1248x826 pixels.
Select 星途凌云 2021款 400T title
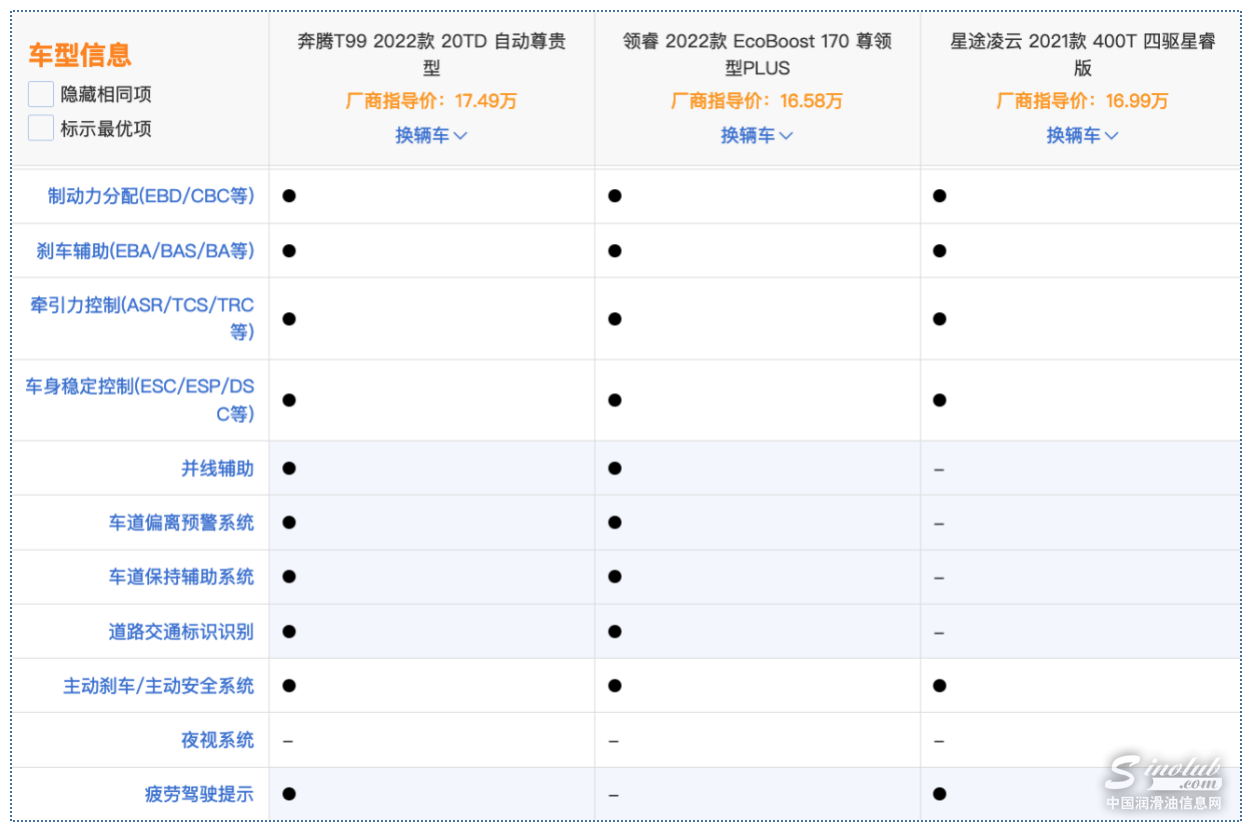click(1082, 55)
